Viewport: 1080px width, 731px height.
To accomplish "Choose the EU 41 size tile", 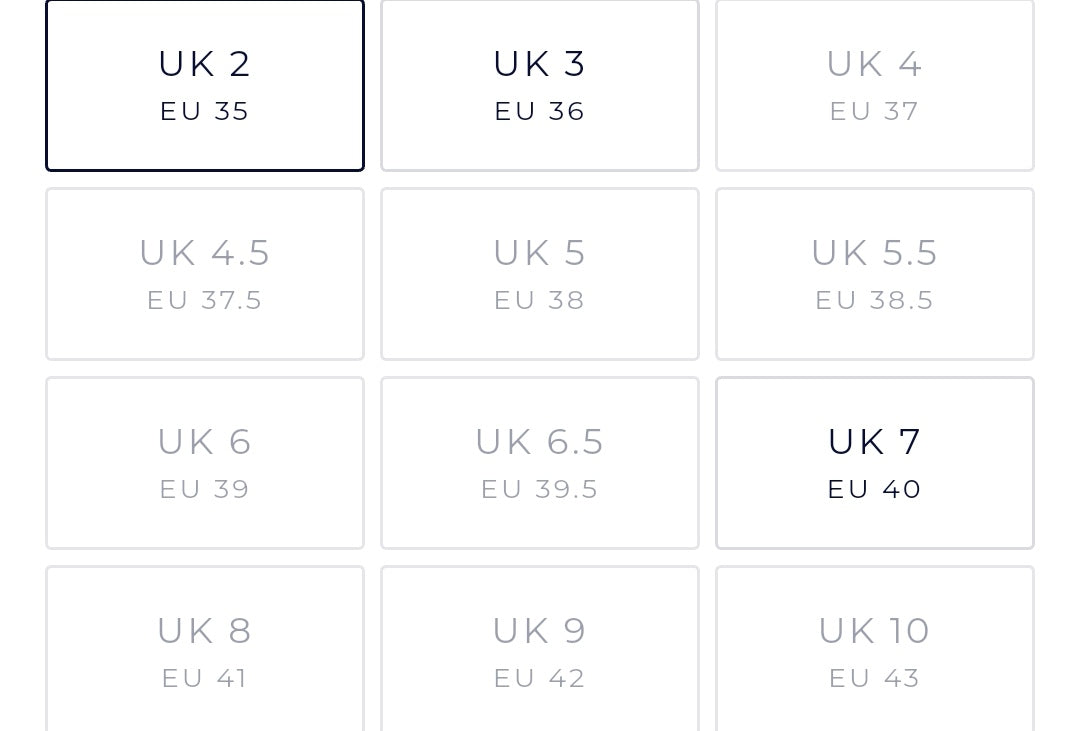I will [x=205, y=651].
